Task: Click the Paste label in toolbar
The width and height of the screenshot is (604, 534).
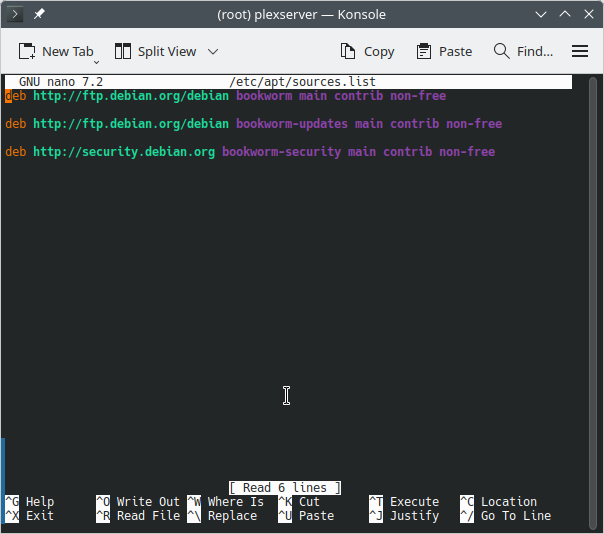Action: [x=455, y=51]
